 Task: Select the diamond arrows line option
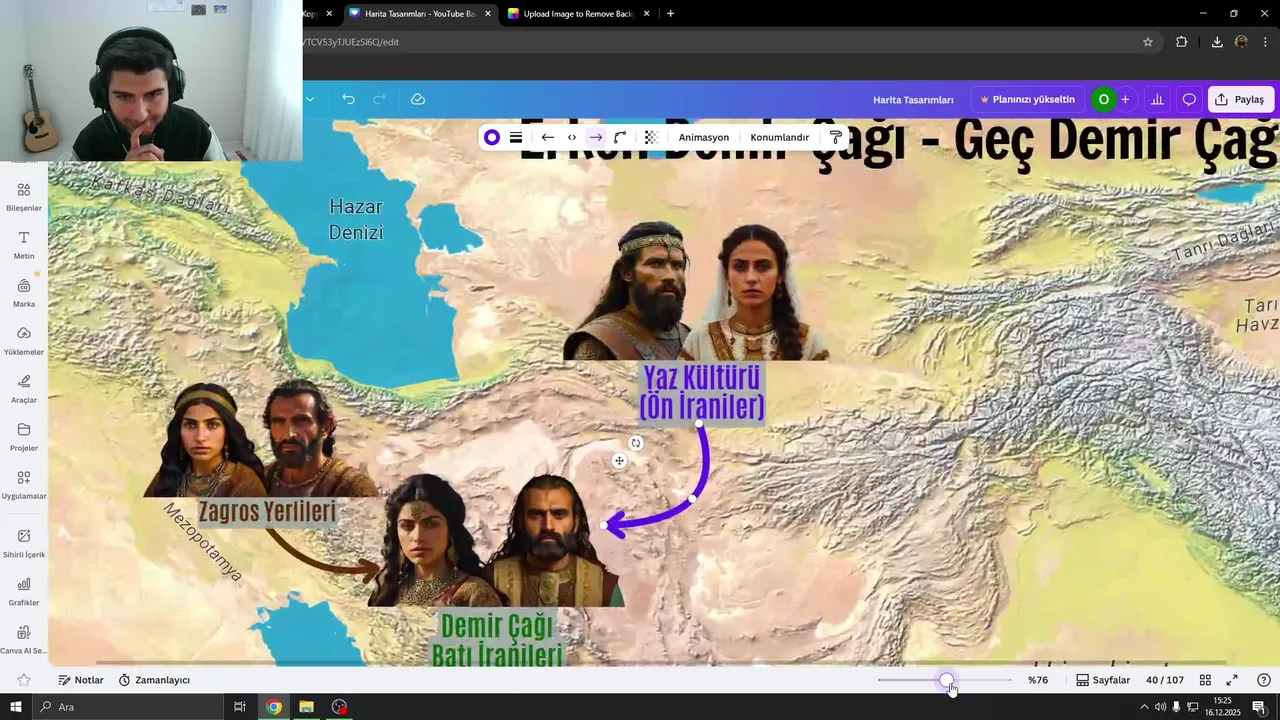coord(572,138)
